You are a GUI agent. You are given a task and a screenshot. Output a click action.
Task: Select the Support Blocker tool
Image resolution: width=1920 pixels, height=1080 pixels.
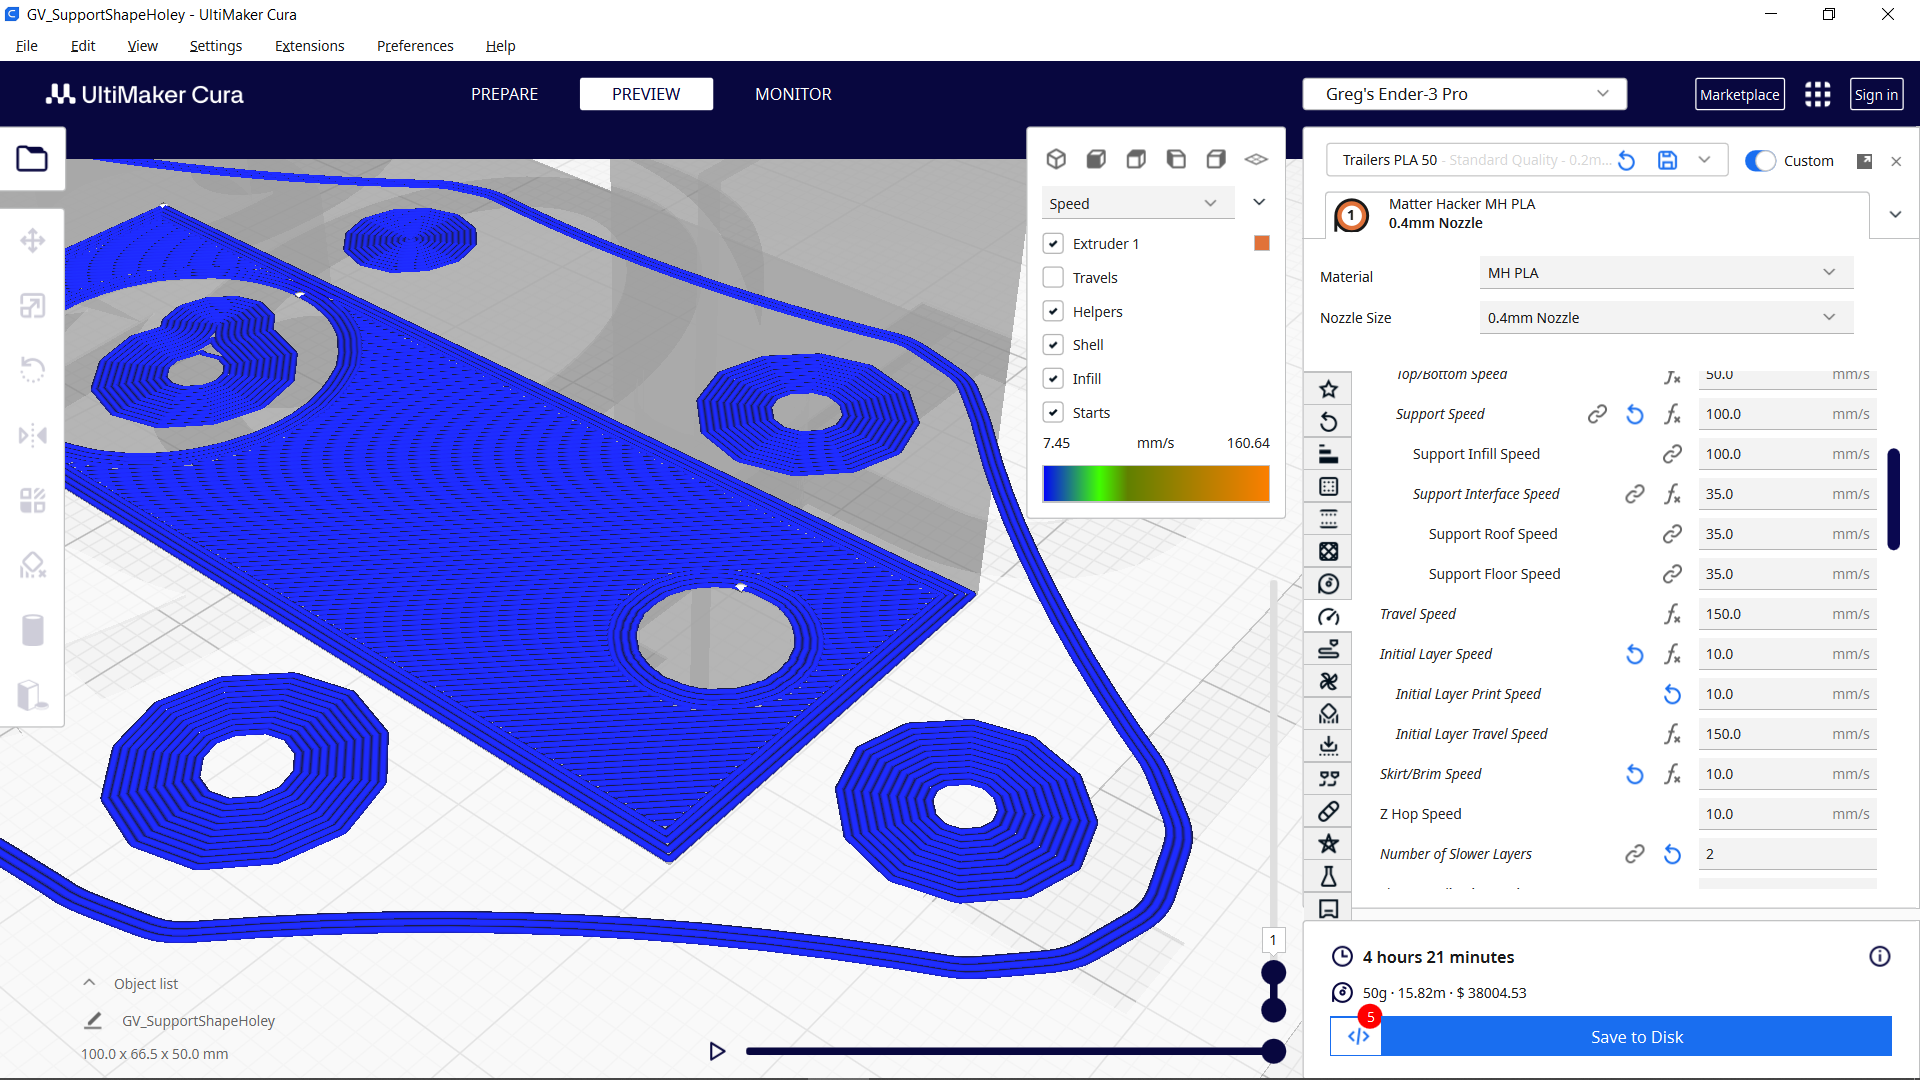(32, 565)
